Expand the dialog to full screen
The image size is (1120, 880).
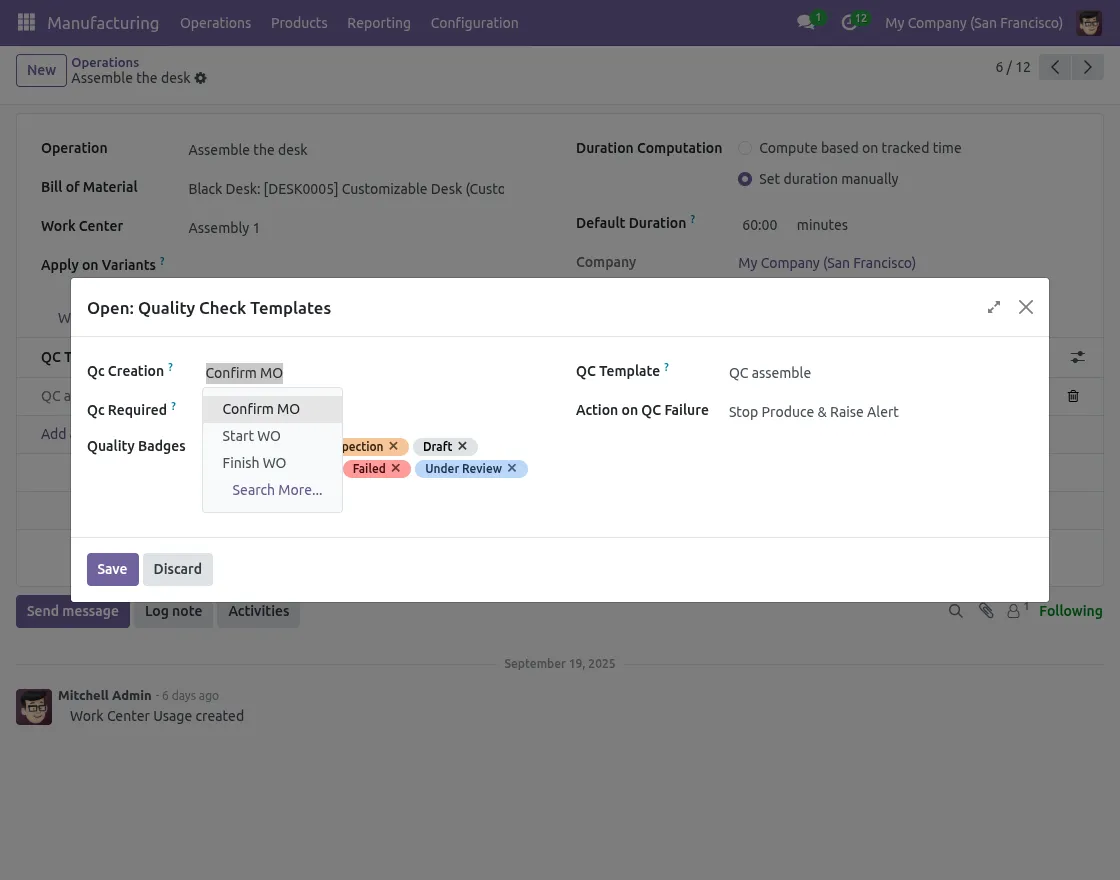[x=994, y=307]
